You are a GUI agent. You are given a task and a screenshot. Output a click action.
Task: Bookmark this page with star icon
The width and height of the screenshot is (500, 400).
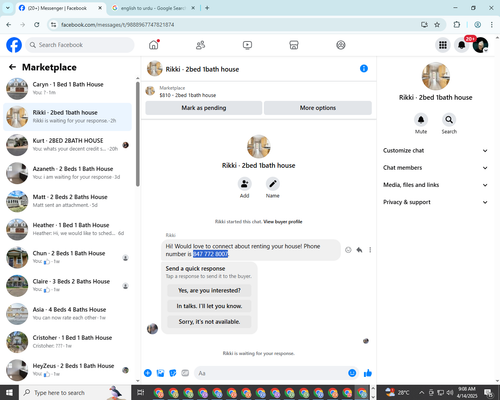tap(437, 25)
